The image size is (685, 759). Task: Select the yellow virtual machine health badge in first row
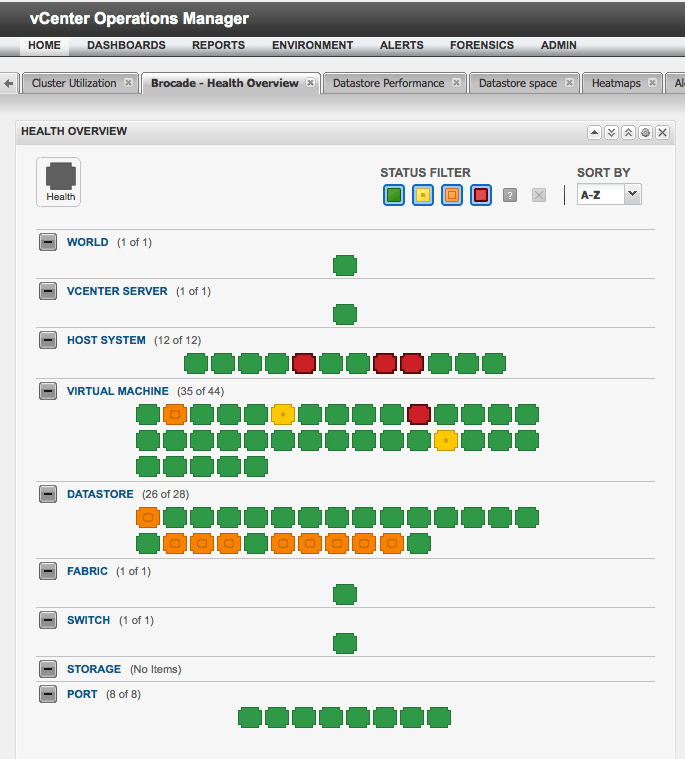click(283, 414)
